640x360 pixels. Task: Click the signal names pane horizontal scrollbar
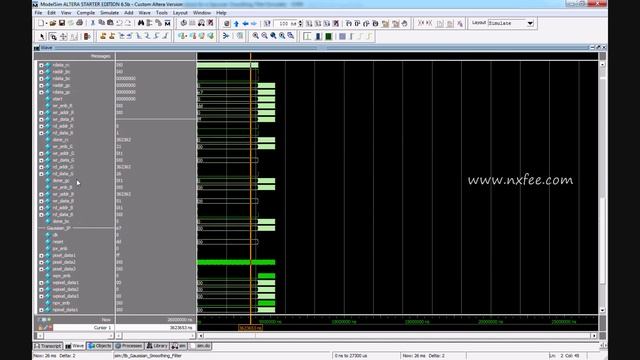pyautogui.click(x=75, y=336)
